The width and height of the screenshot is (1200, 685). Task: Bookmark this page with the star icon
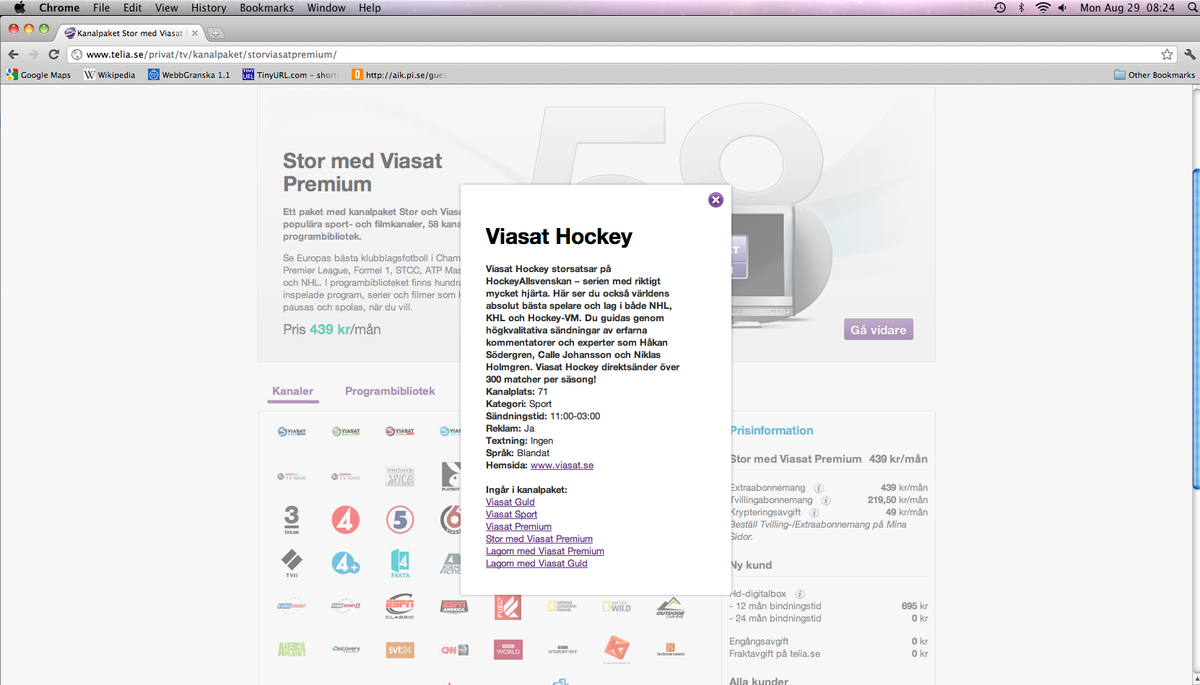click(x=1166, y=54)
